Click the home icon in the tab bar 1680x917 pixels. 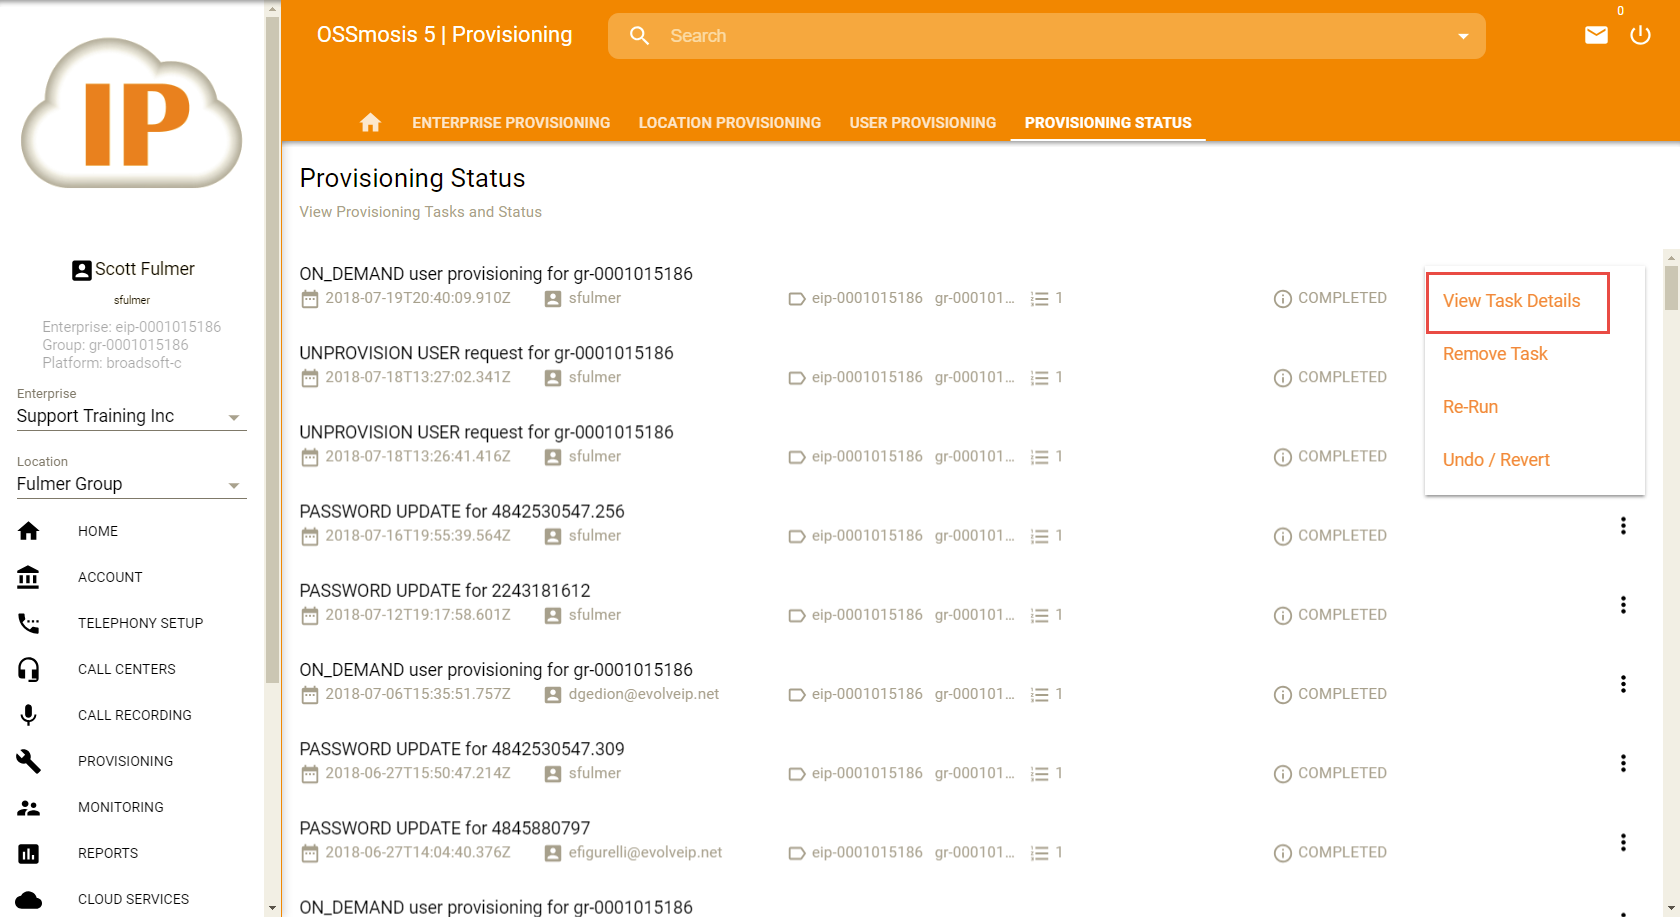[x=370, y=123]
